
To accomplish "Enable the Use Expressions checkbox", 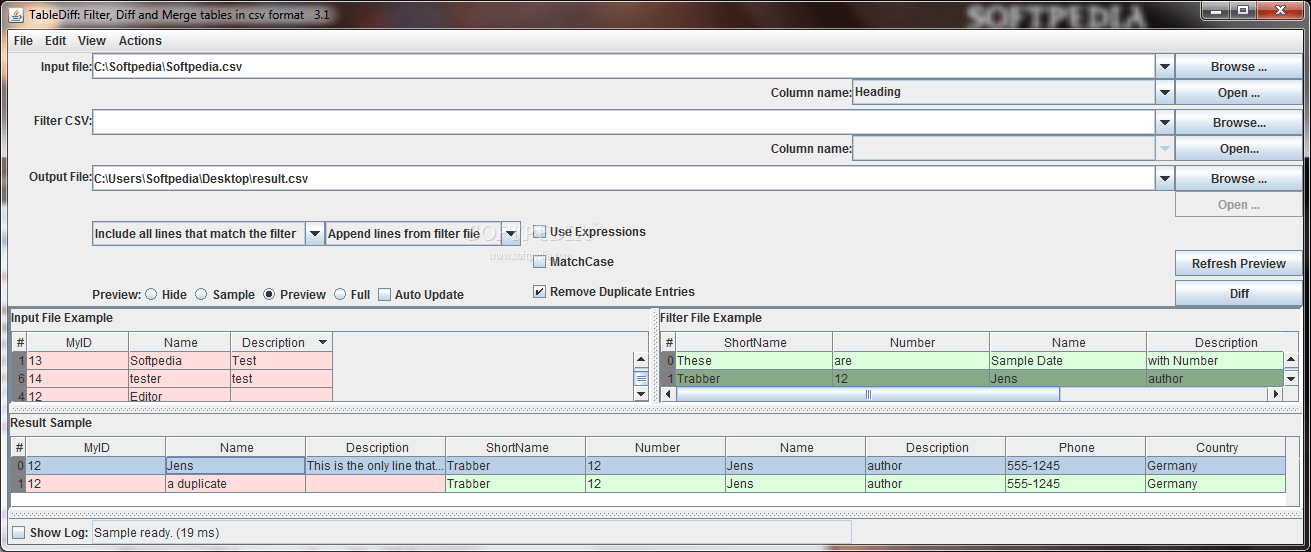I will [x=540, y=232].
